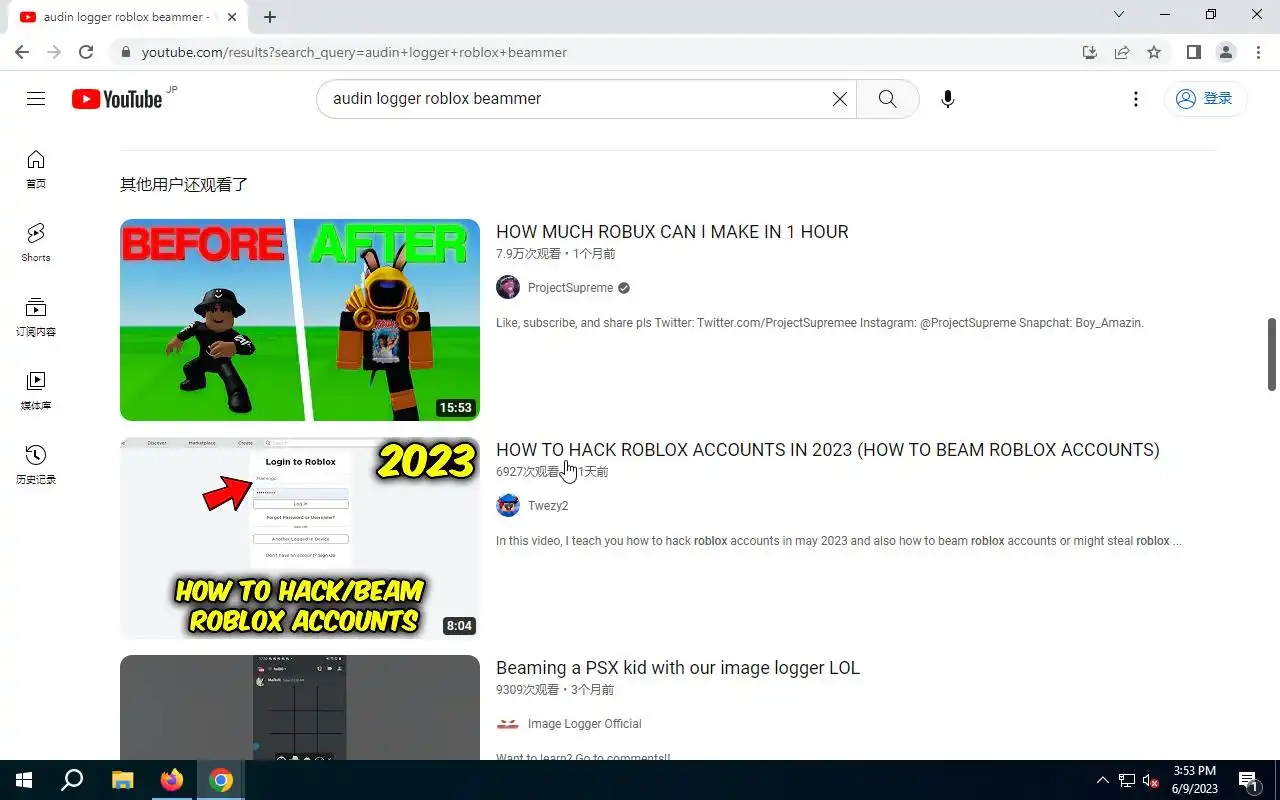This screenshot has width=1280, height=800.
Task: Open 首页 Home in sidebar
Action: [x=36, y=169]
